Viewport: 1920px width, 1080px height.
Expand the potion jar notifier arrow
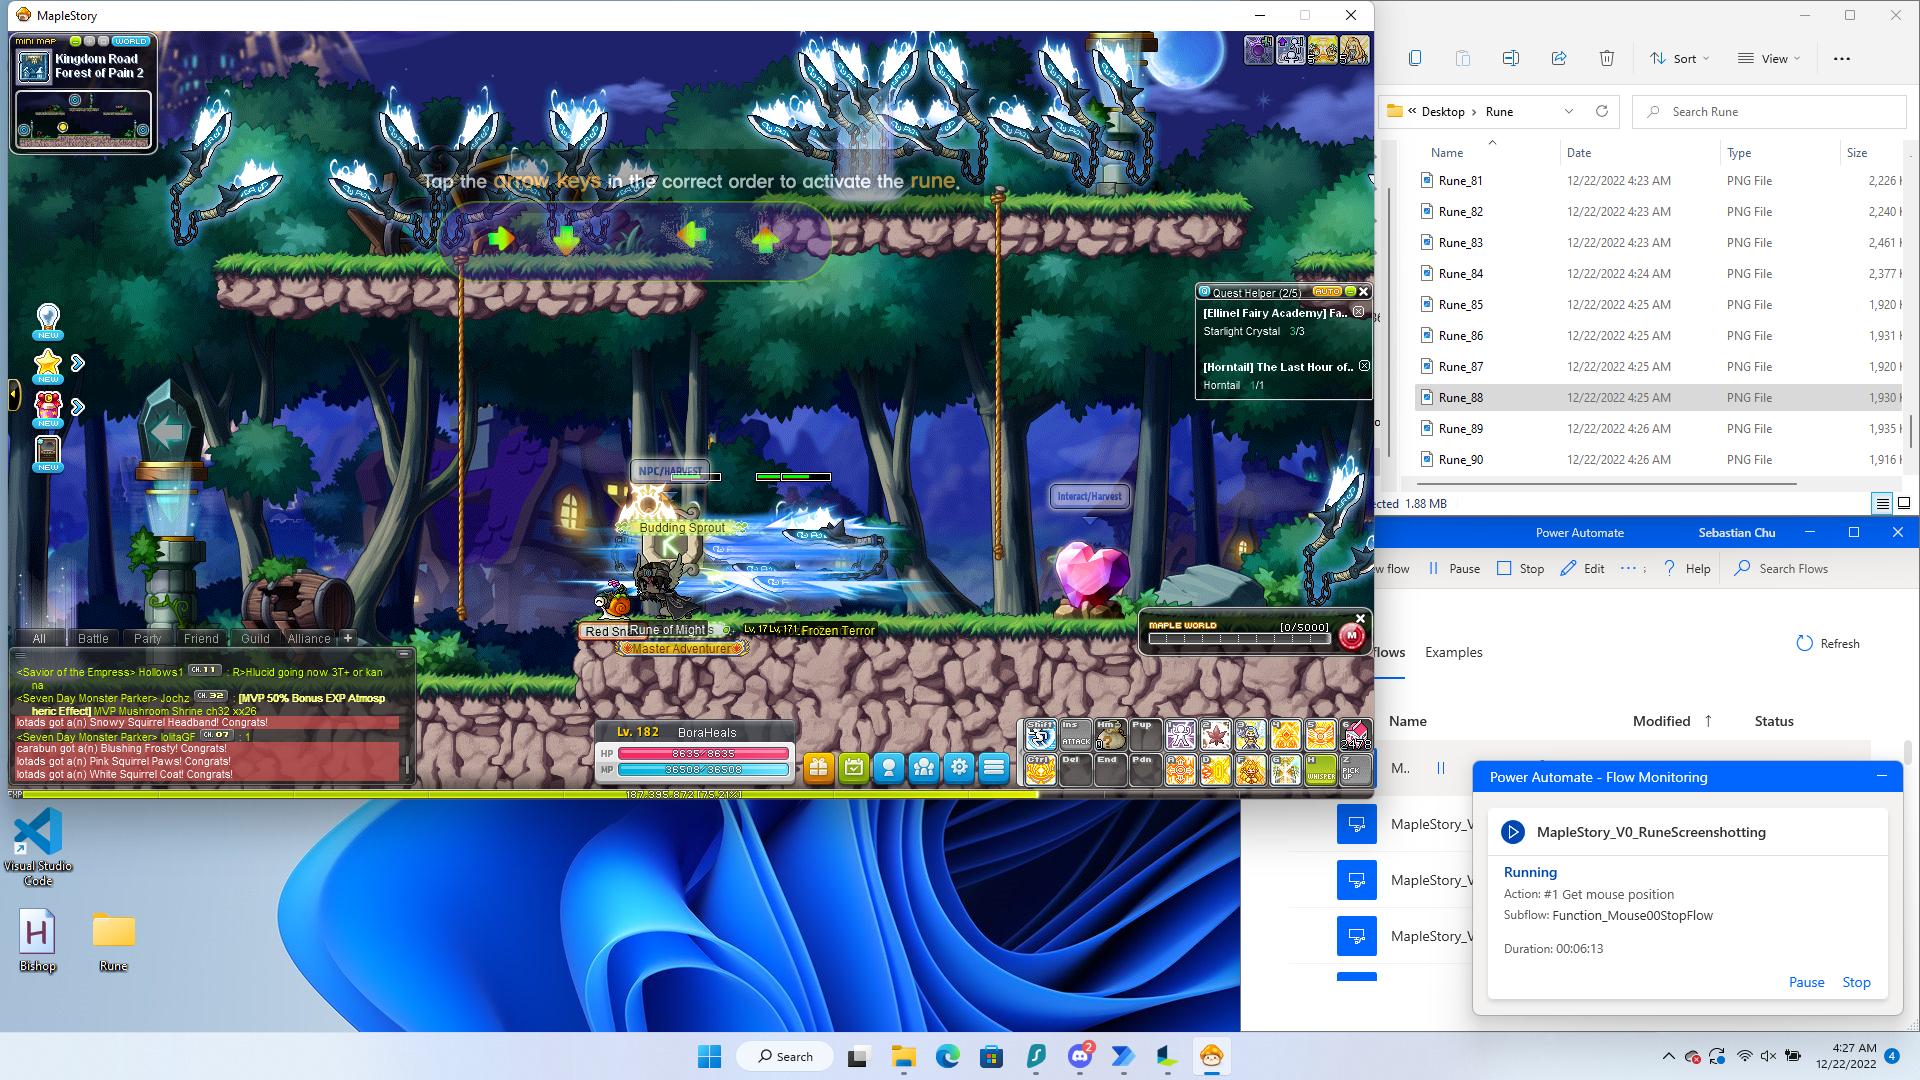tap(78, 407)
